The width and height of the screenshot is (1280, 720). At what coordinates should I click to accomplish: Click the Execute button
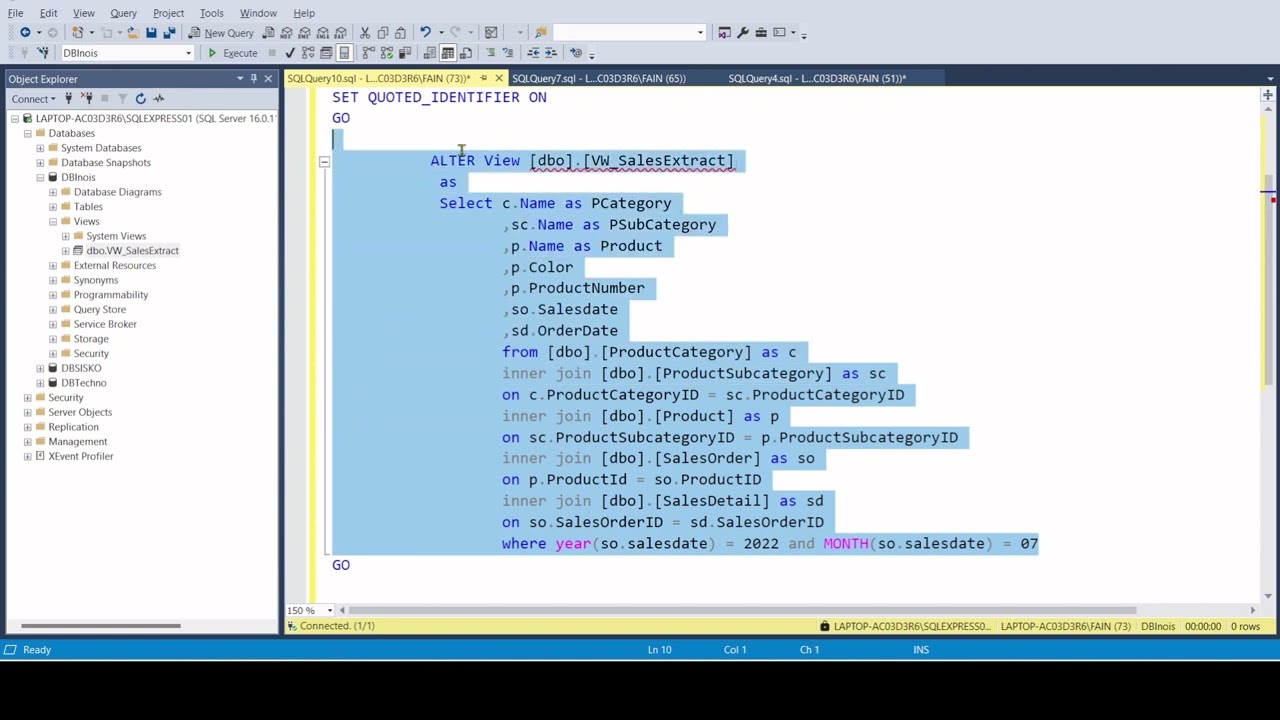pos(232,53)
